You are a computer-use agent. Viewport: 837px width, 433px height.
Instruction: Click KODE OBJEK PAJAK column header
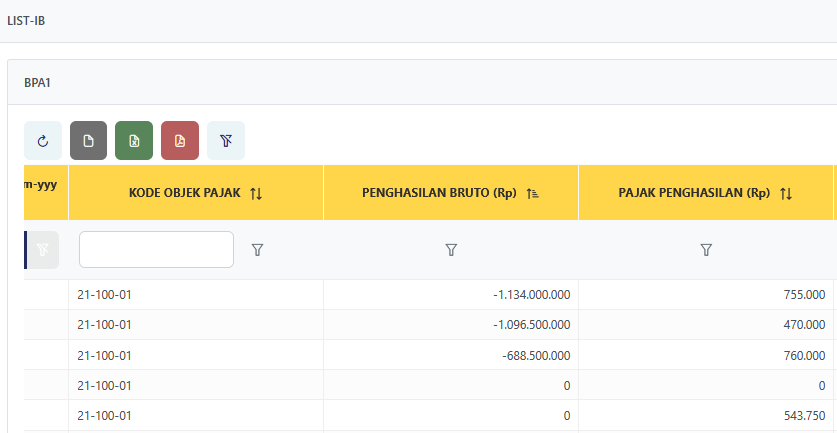tap(196, 193)
